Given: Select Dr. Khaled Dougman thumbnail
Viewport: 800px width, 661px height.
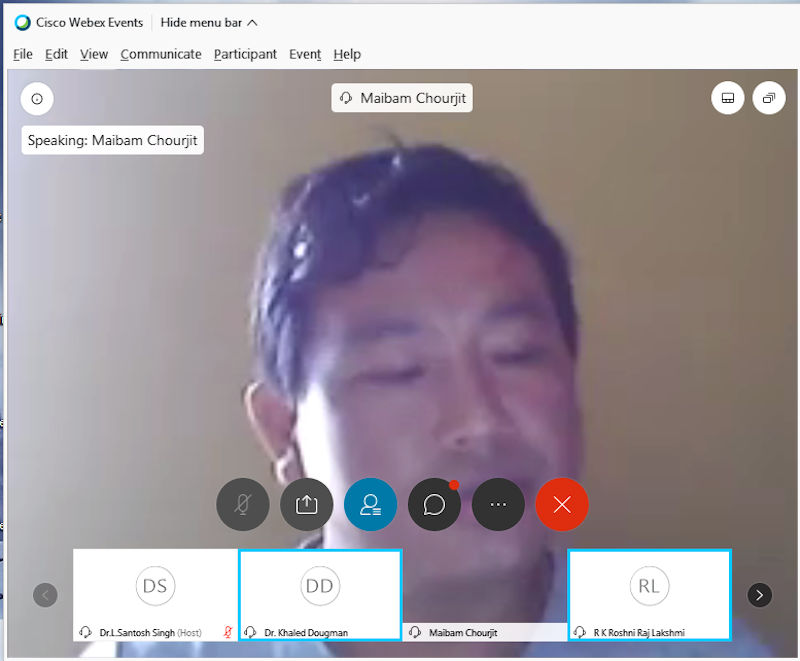Looking at the screenshot, I should (x=320, y=595).
